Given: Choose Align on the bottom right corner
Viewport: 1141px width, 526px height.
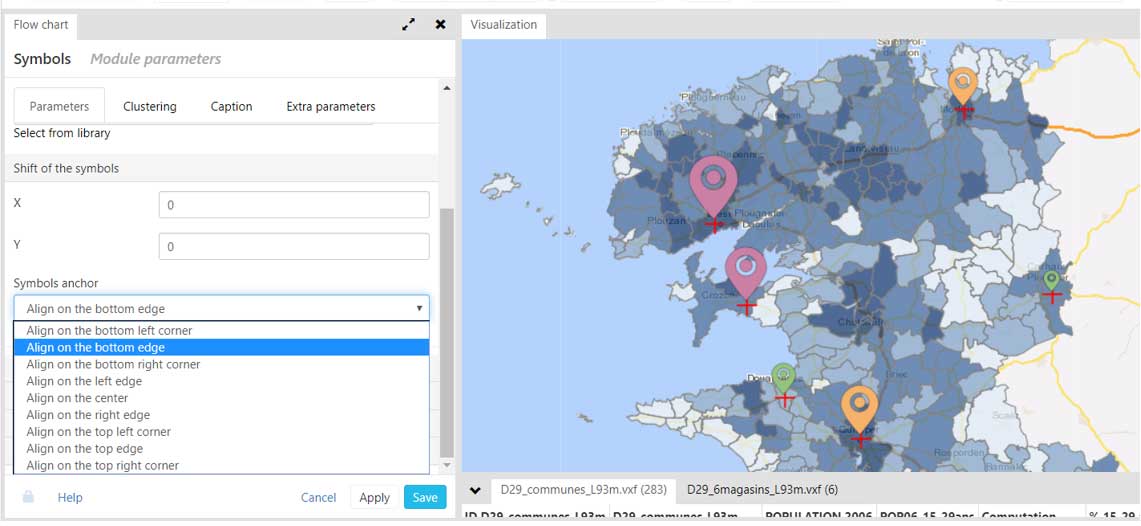Looking at the screenshot, I should (x=221, y=364).
